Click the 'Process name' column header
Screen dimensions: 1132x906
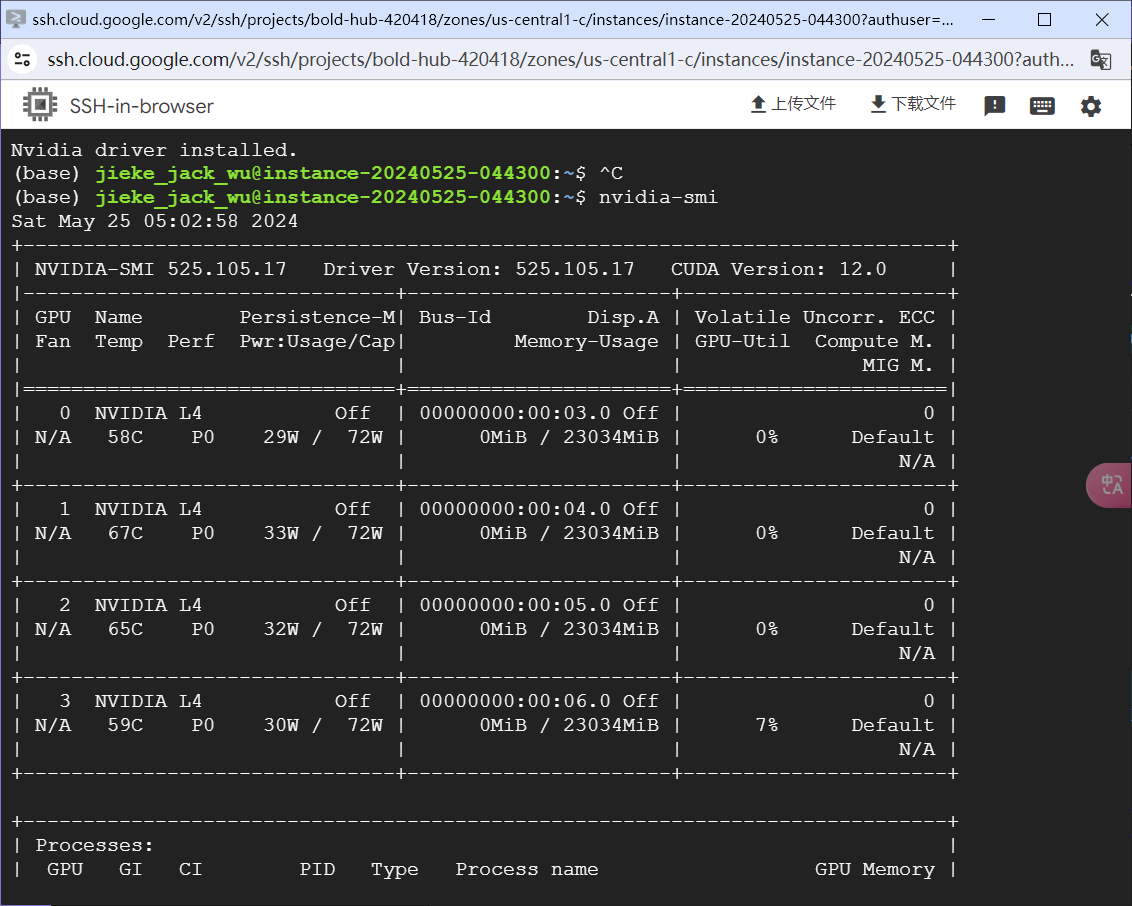(x=527, y=869)
